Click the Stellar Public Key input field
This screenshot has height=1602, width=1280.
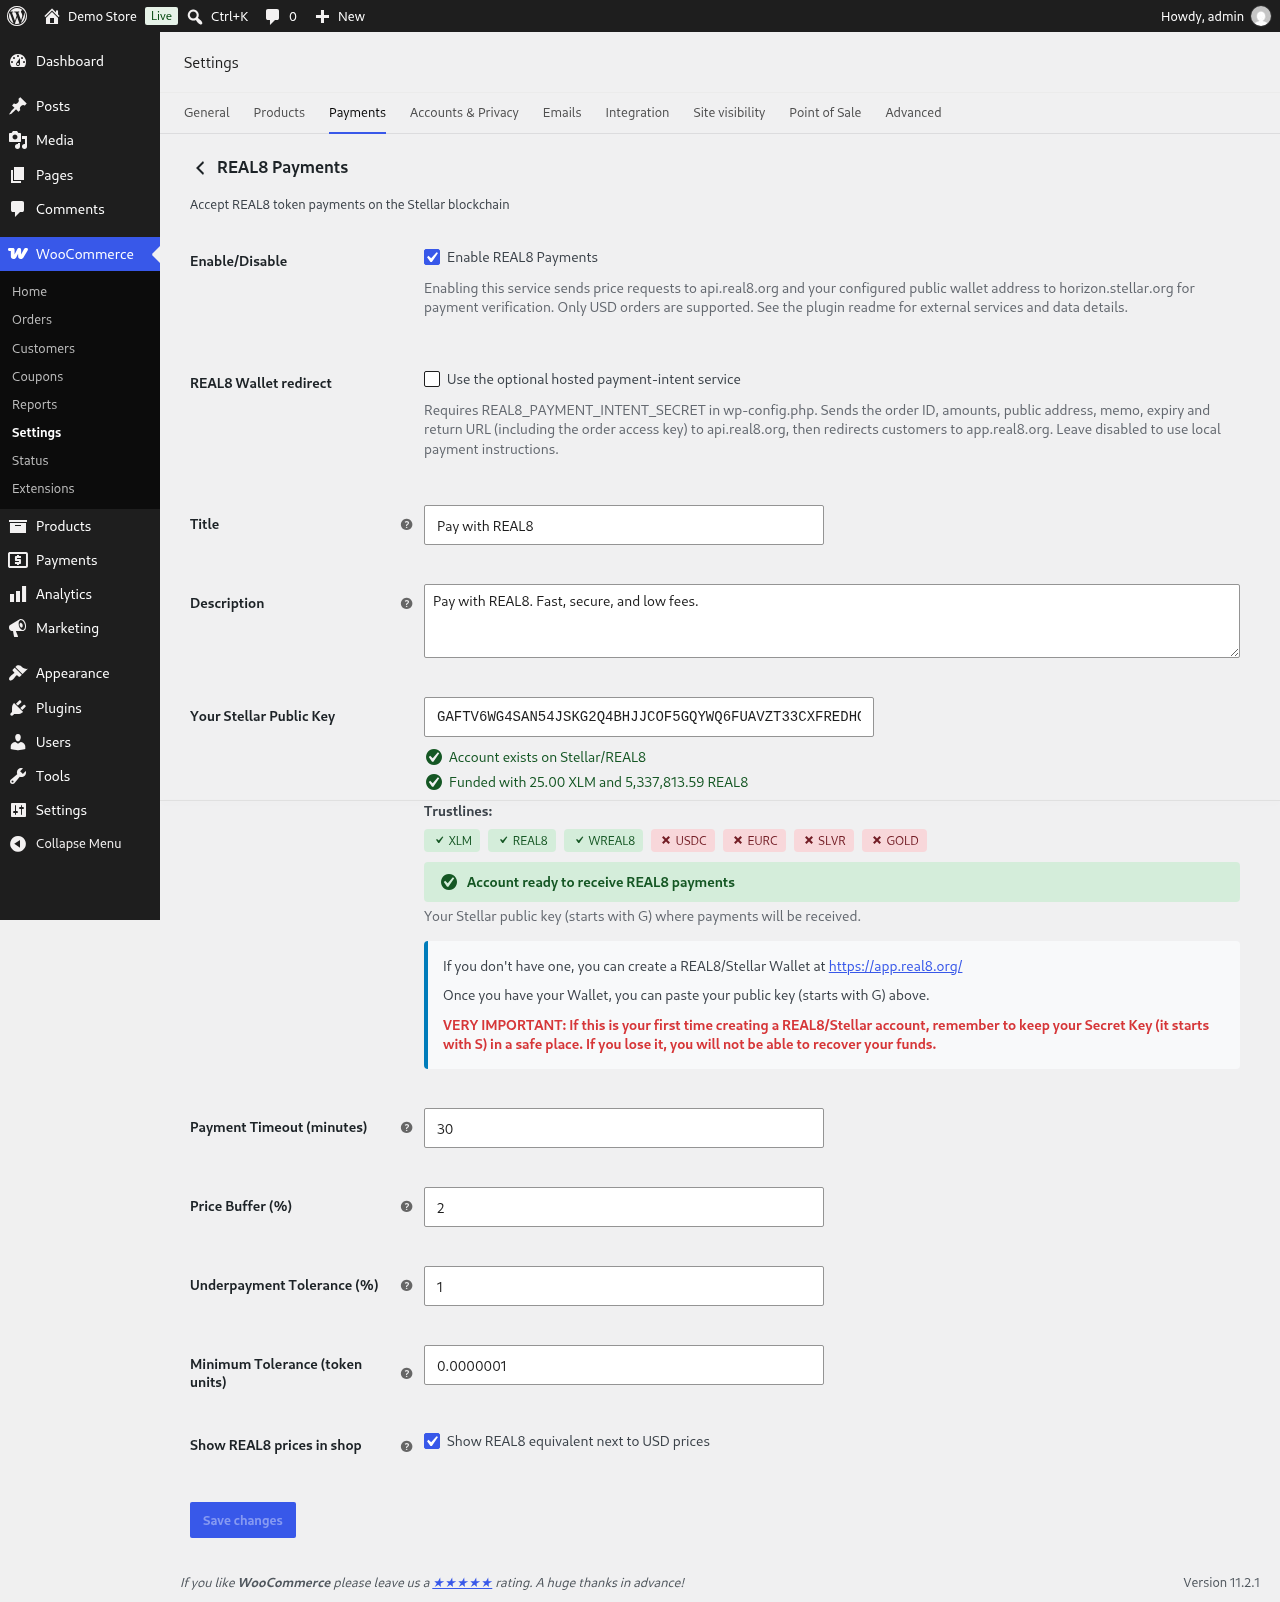(x=649, y=717)
